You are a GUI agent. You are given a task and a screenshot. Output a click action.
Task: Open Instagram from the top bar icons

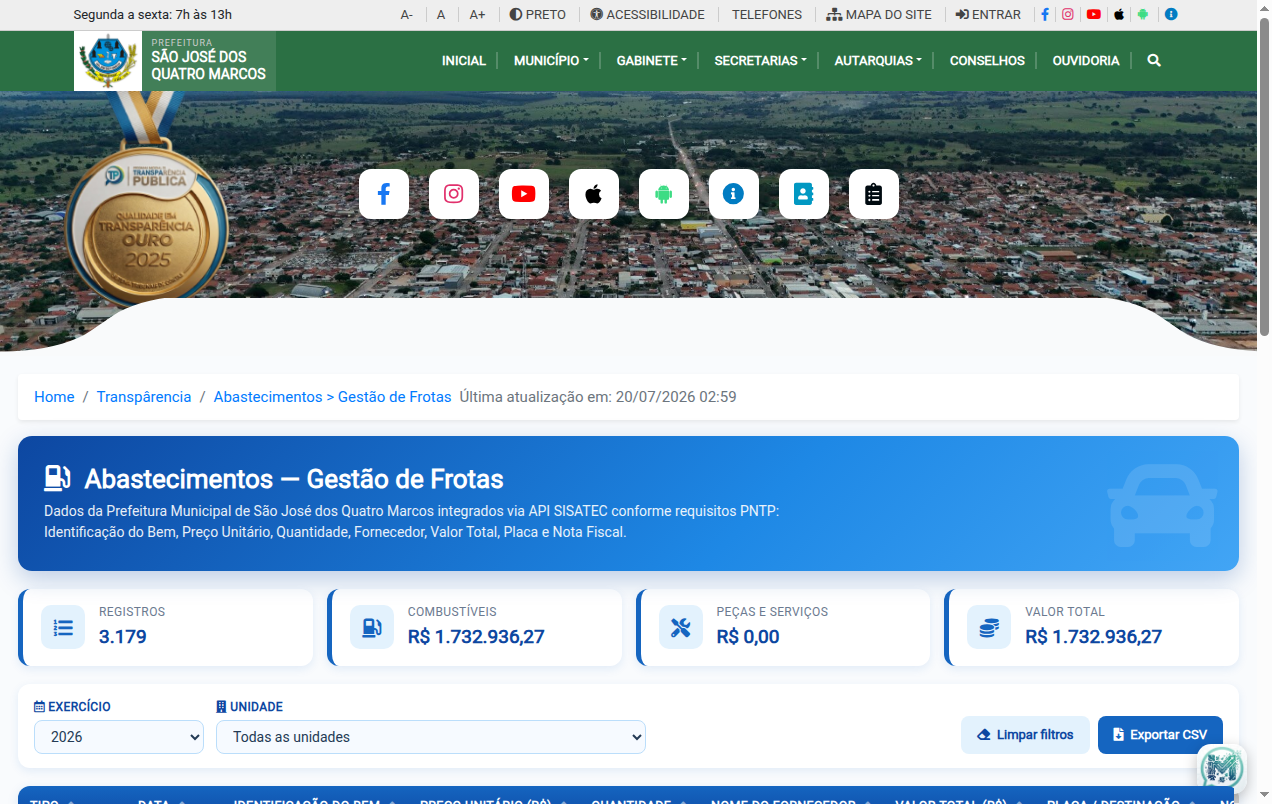[1068, 15]
